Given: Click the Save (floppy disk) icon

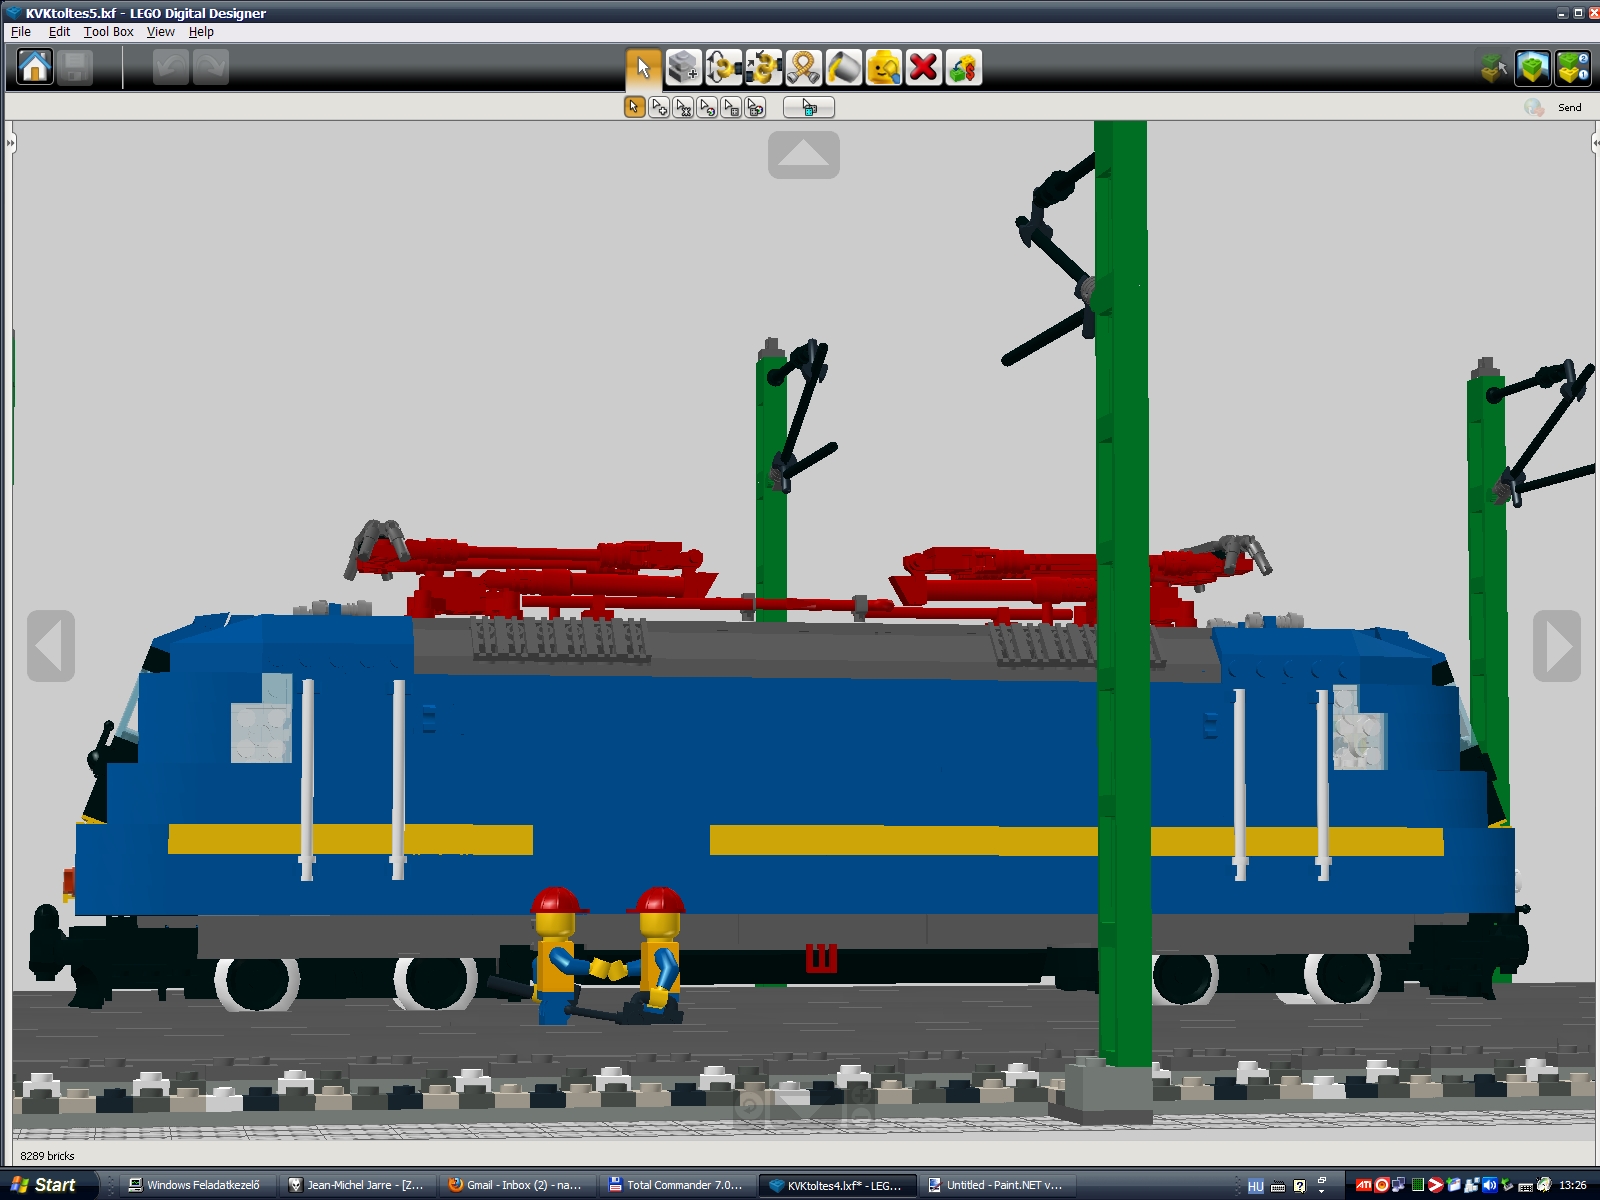Looking at the screenshot, I should click(x=75, y=67).
